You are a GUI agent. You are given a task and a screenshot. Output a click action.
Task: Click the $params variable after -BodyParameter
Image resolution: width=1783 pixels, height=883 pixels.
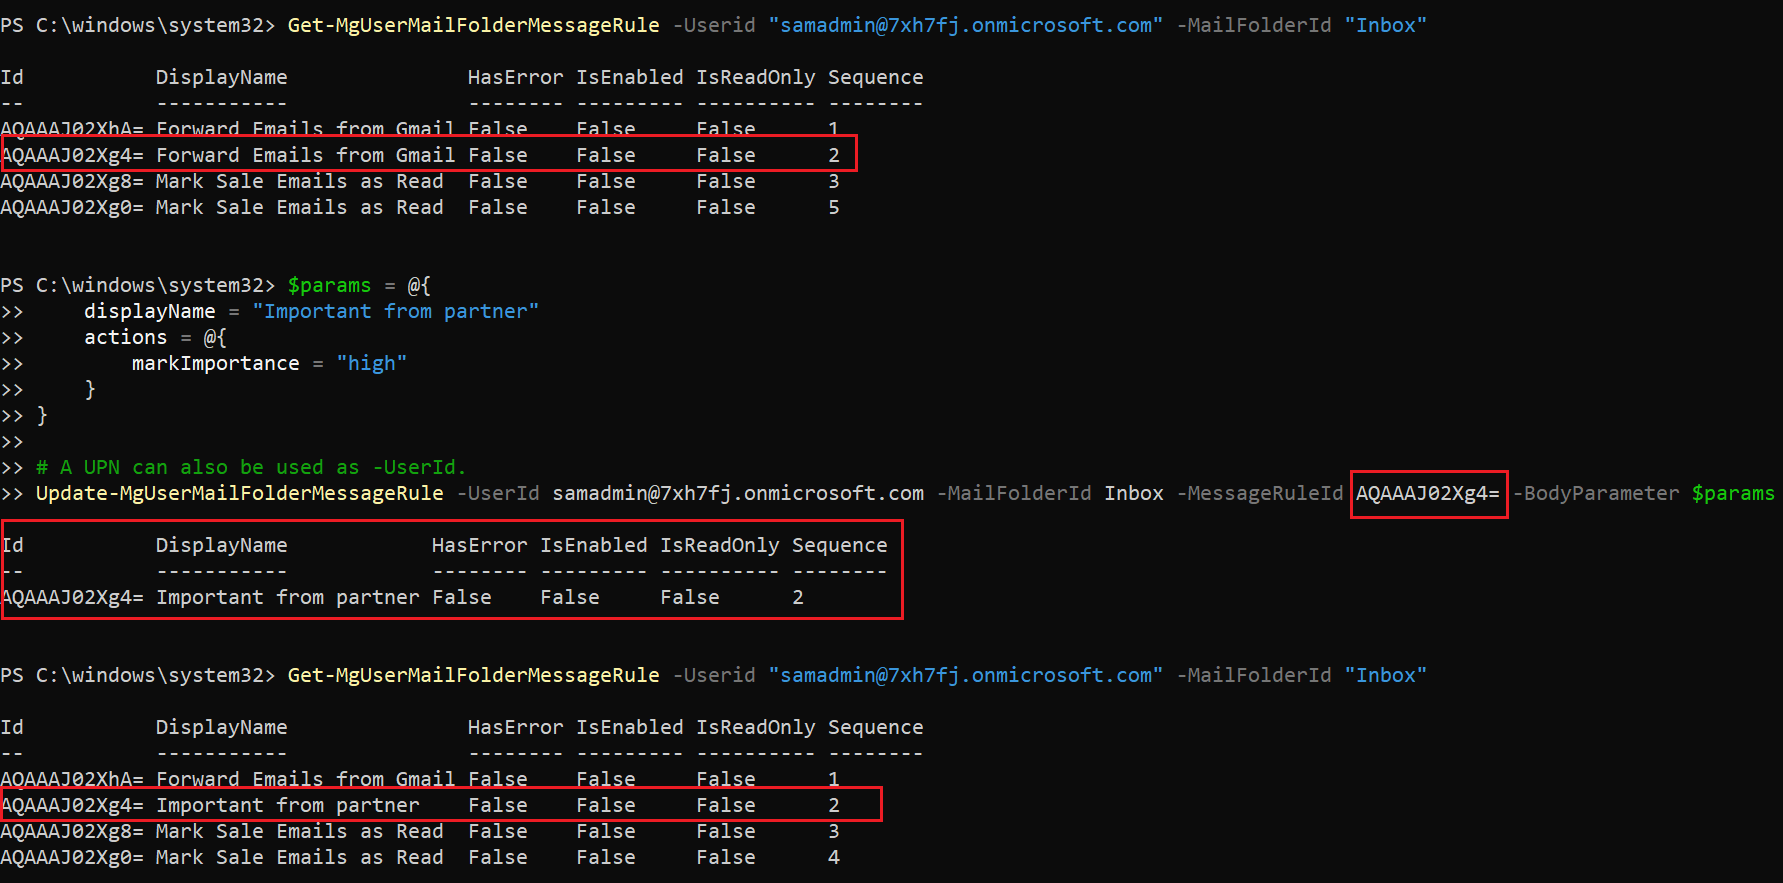point(1733,494)
